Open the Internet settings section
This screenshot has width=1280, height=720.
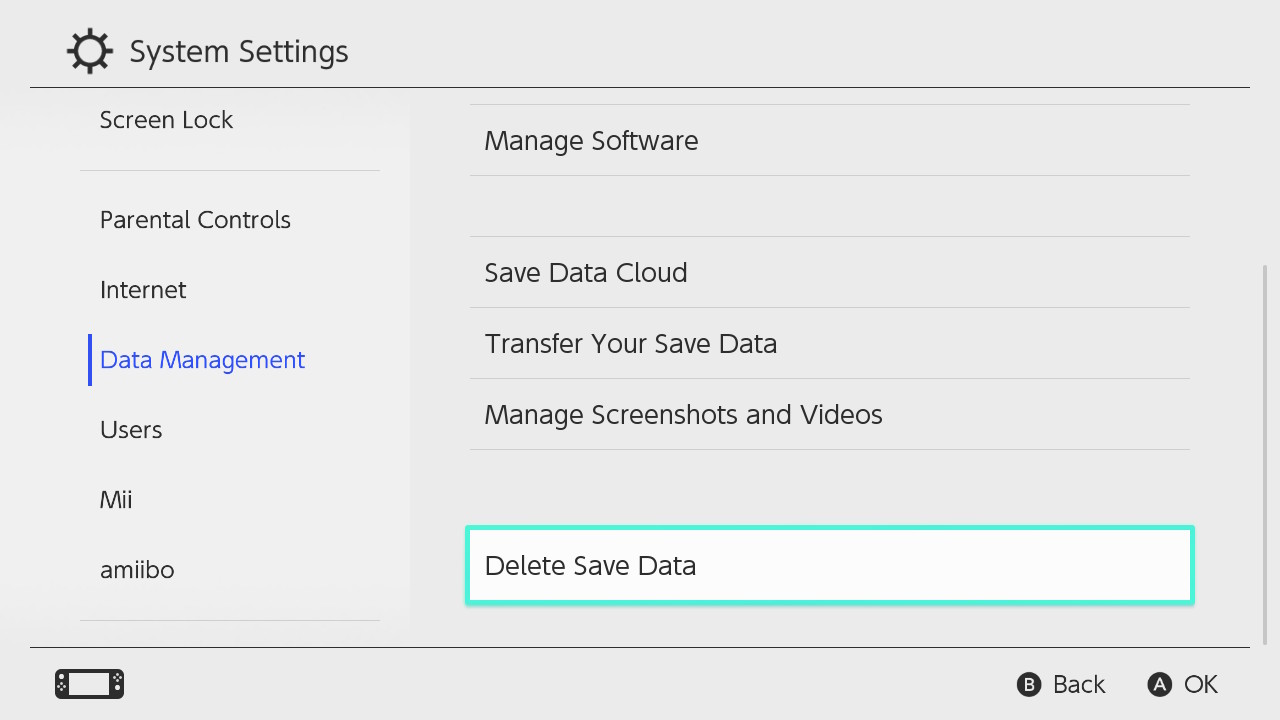[143, 289]
